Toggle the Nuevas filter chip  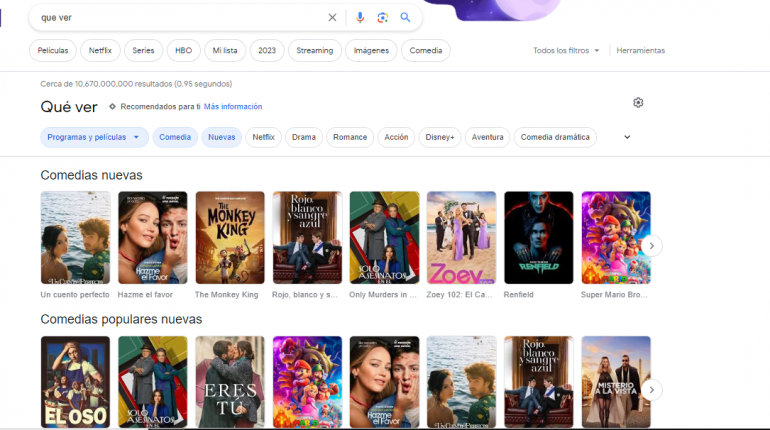point(222,137)
